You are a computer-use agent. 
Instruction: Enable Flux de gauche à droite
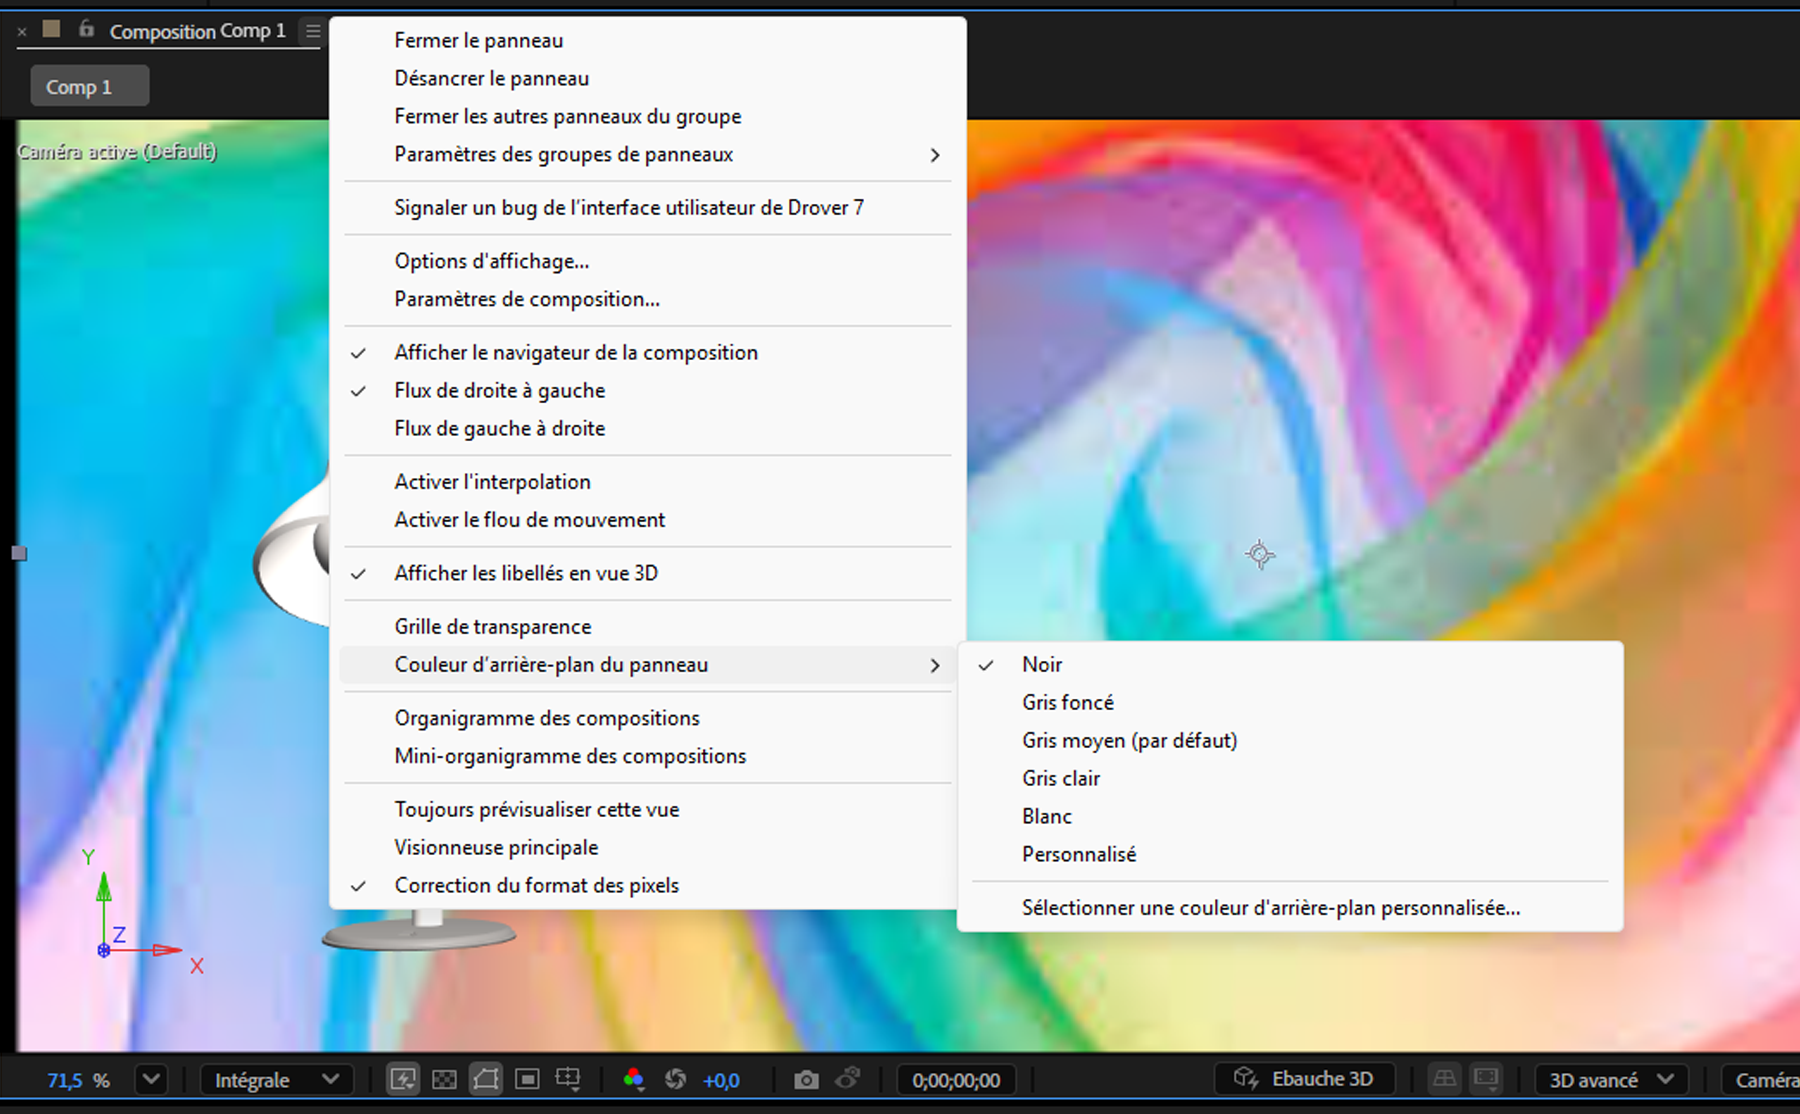point(499,428)
